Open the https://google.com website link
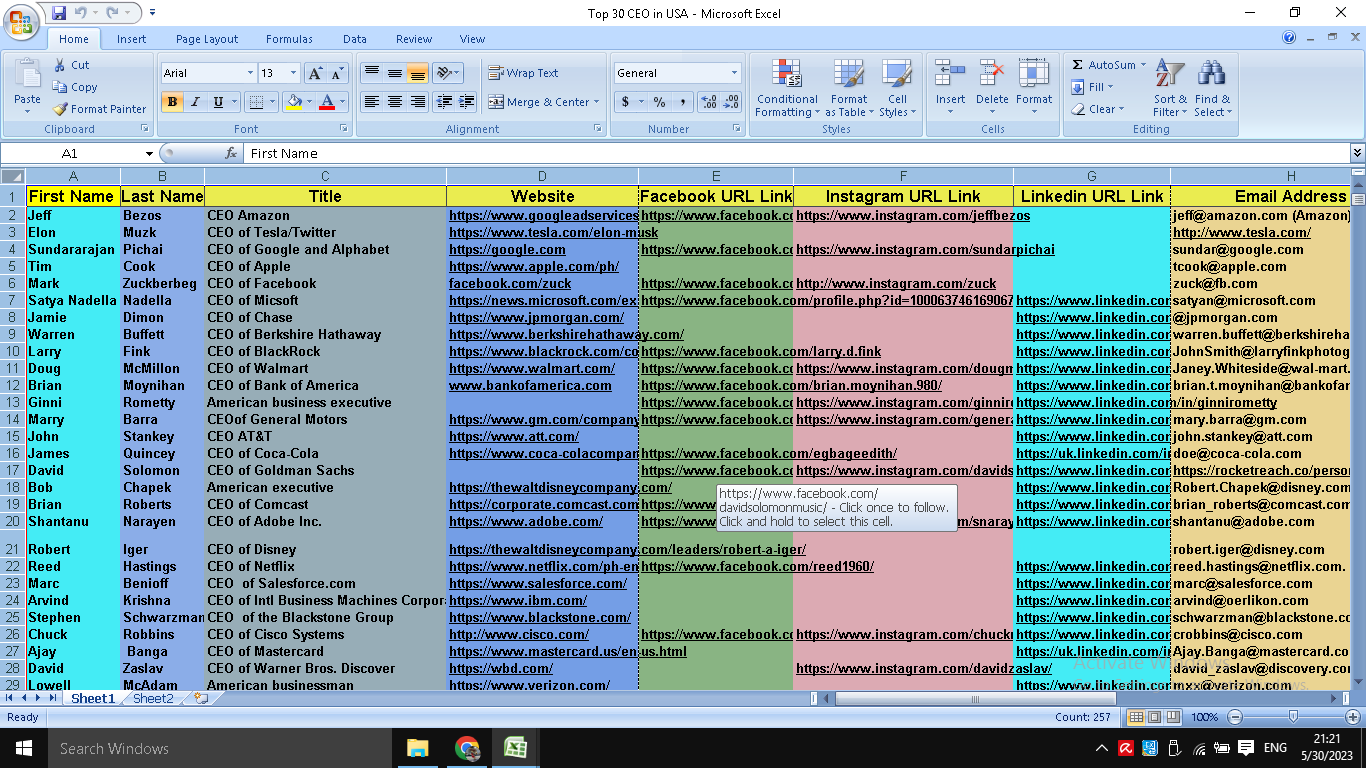Screen dimensions: 1366x768 click(507, 249)
